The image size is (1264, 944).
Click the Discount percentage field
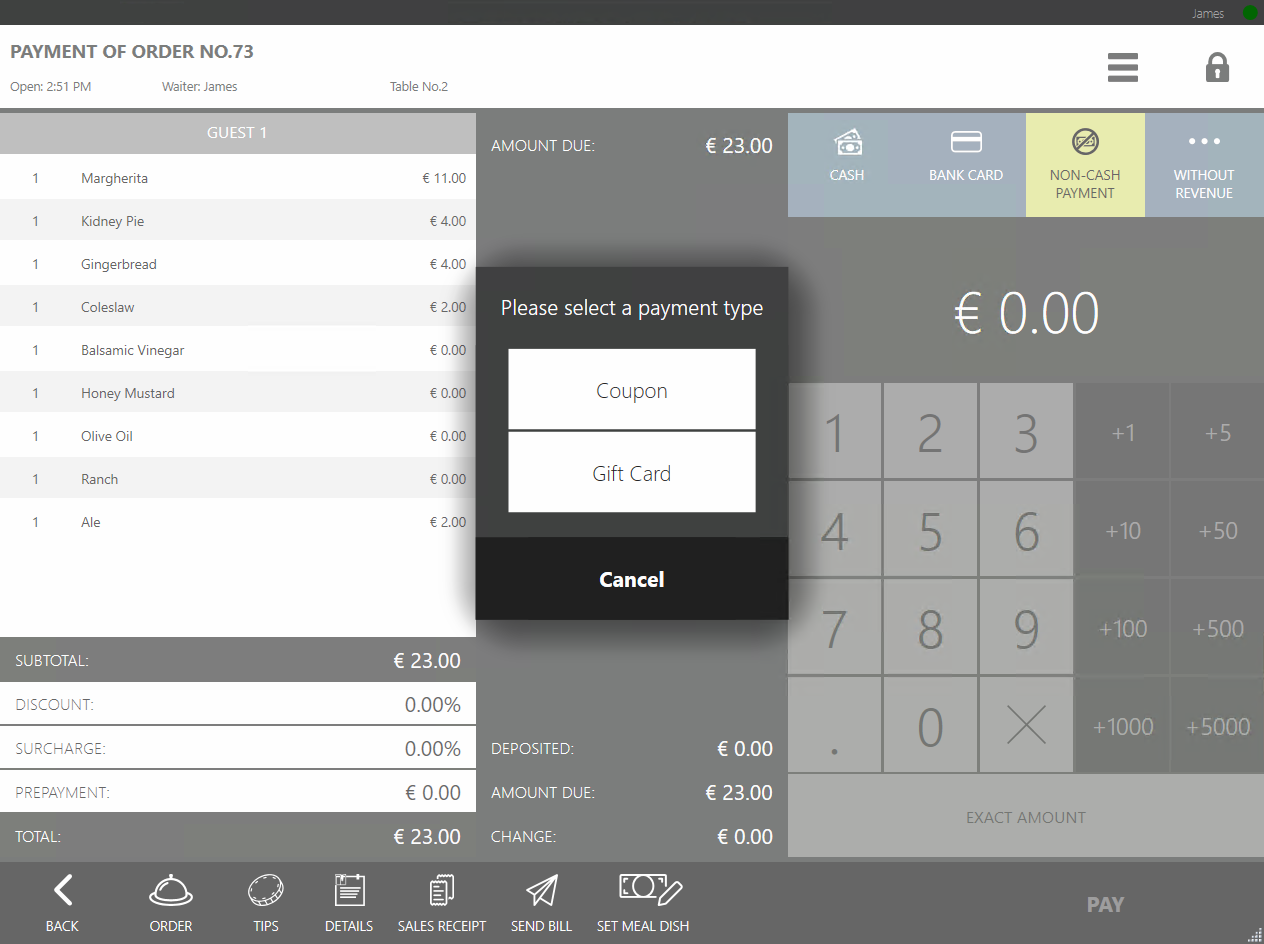[x=238, y=705]
